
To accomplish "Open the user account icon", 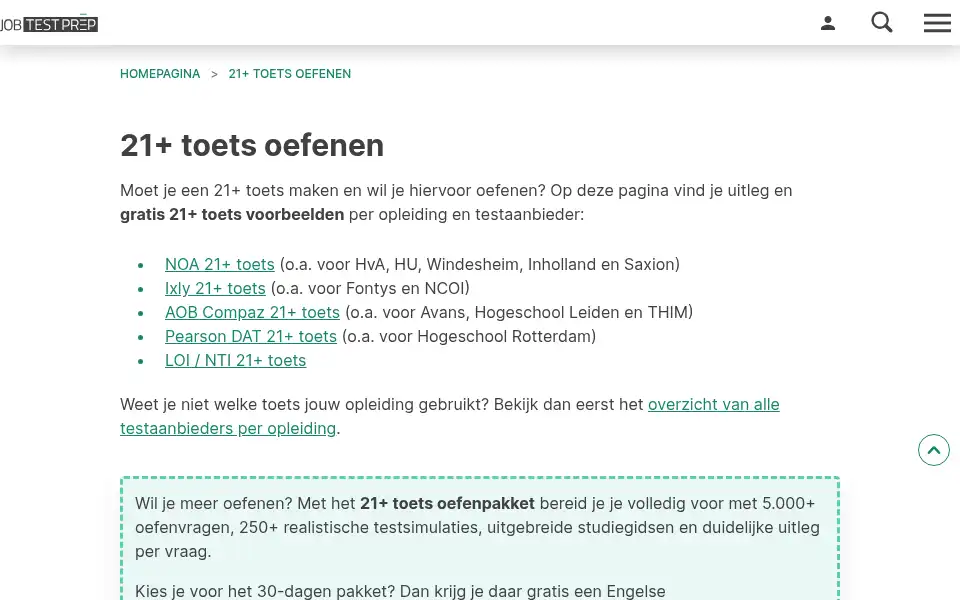I will 828,23.
